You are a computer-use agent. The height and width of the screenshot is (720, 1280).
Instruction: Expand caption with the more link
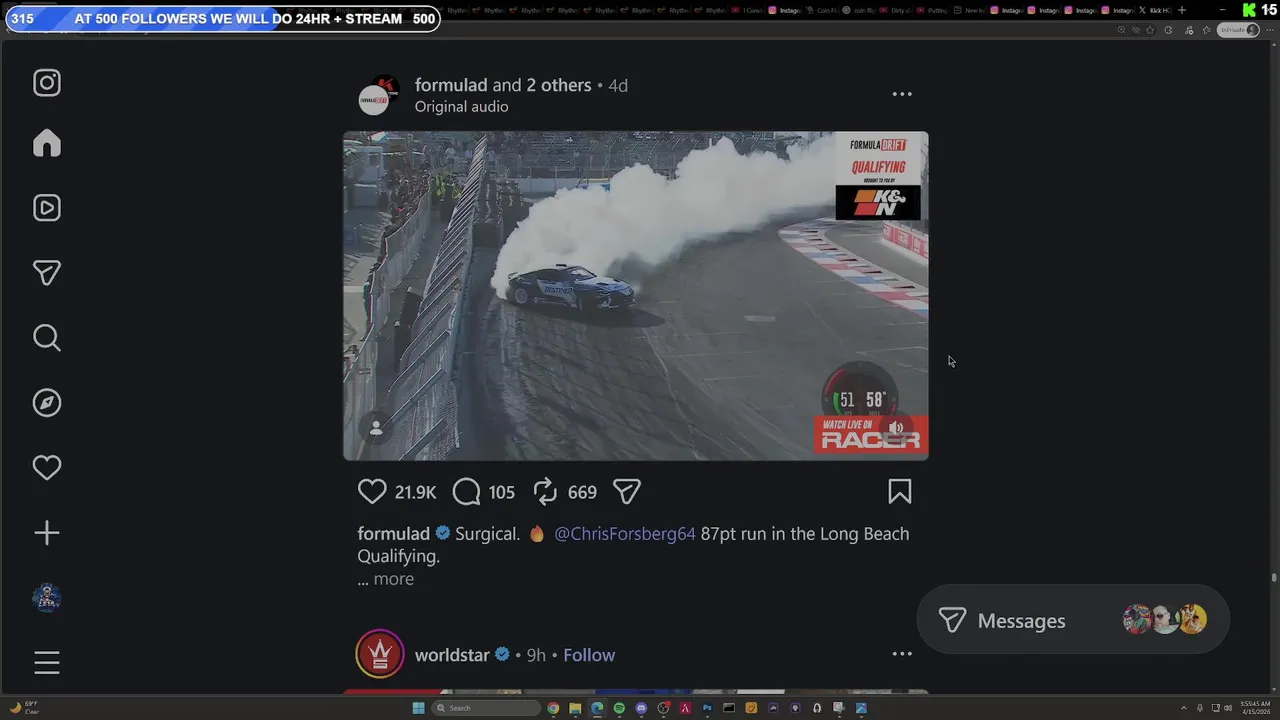pos(393,579)
